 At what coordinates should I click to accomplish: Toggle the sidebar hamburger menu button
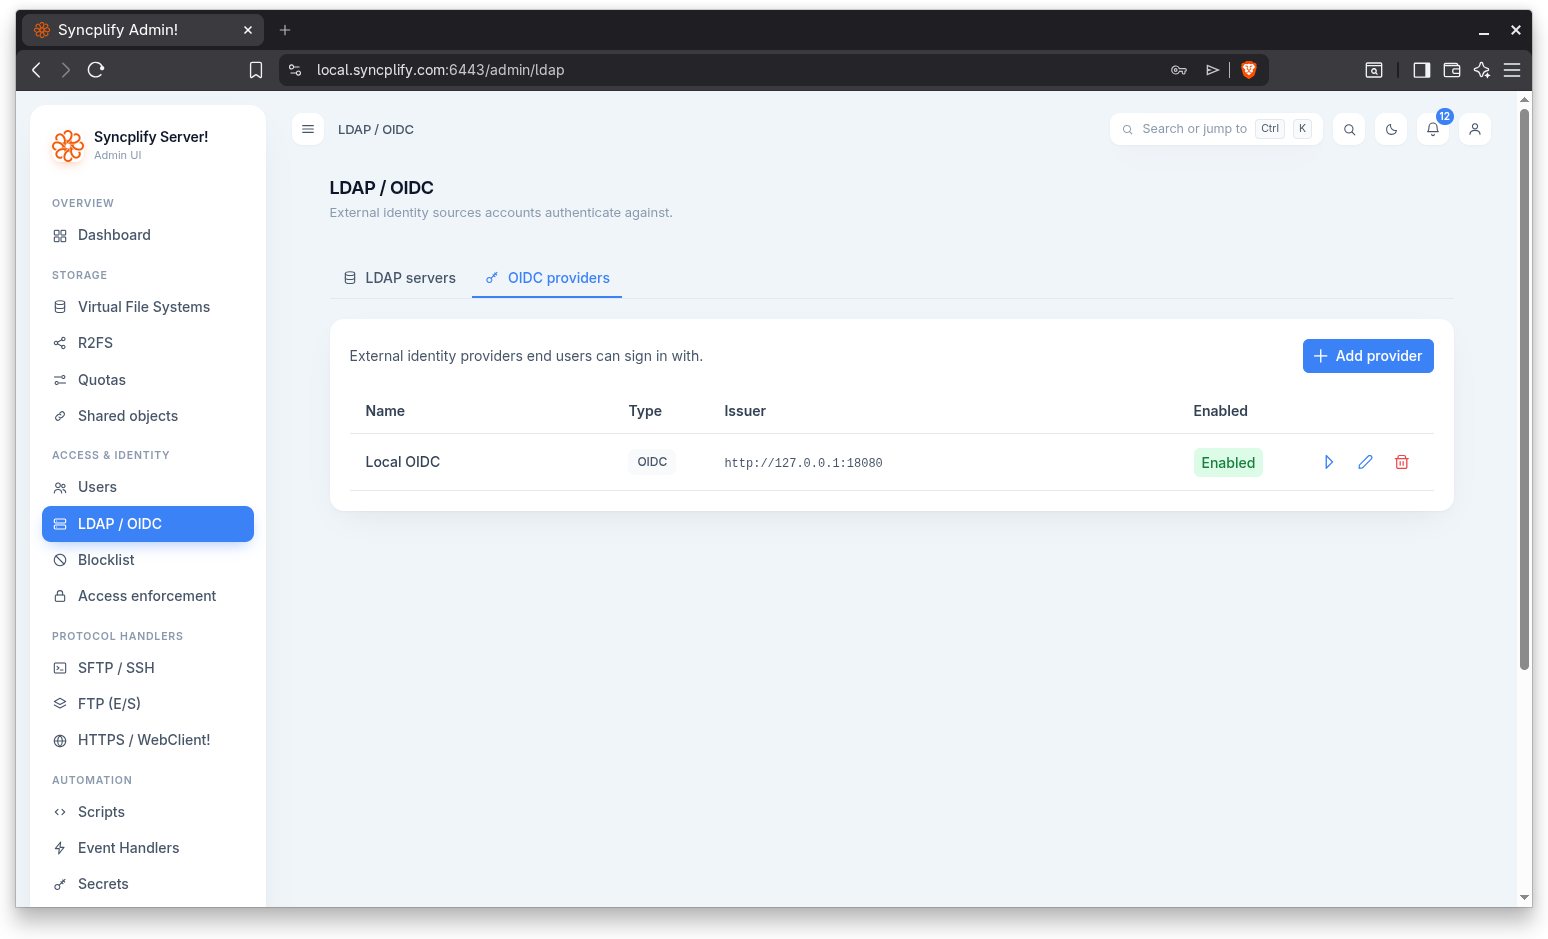308,129
